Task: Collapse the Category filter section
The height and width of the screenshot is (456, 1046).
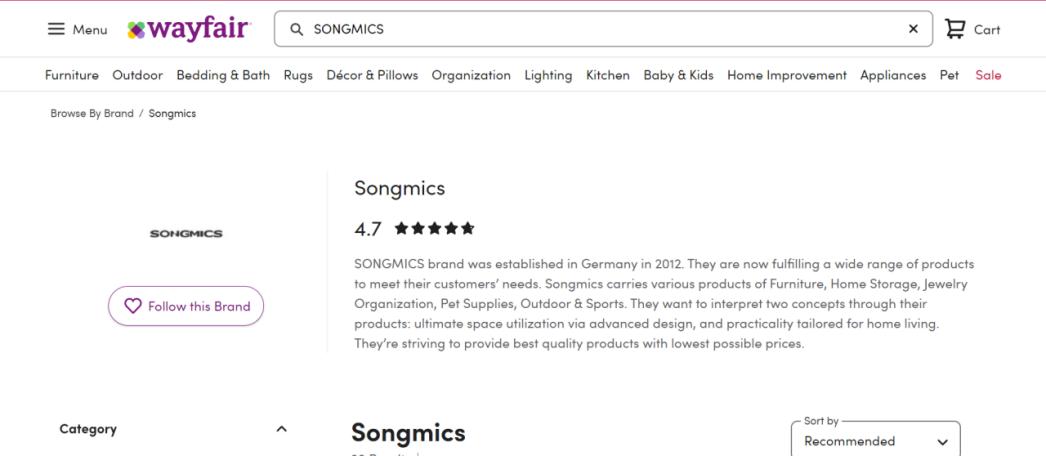Action: [x=281, y=429]
